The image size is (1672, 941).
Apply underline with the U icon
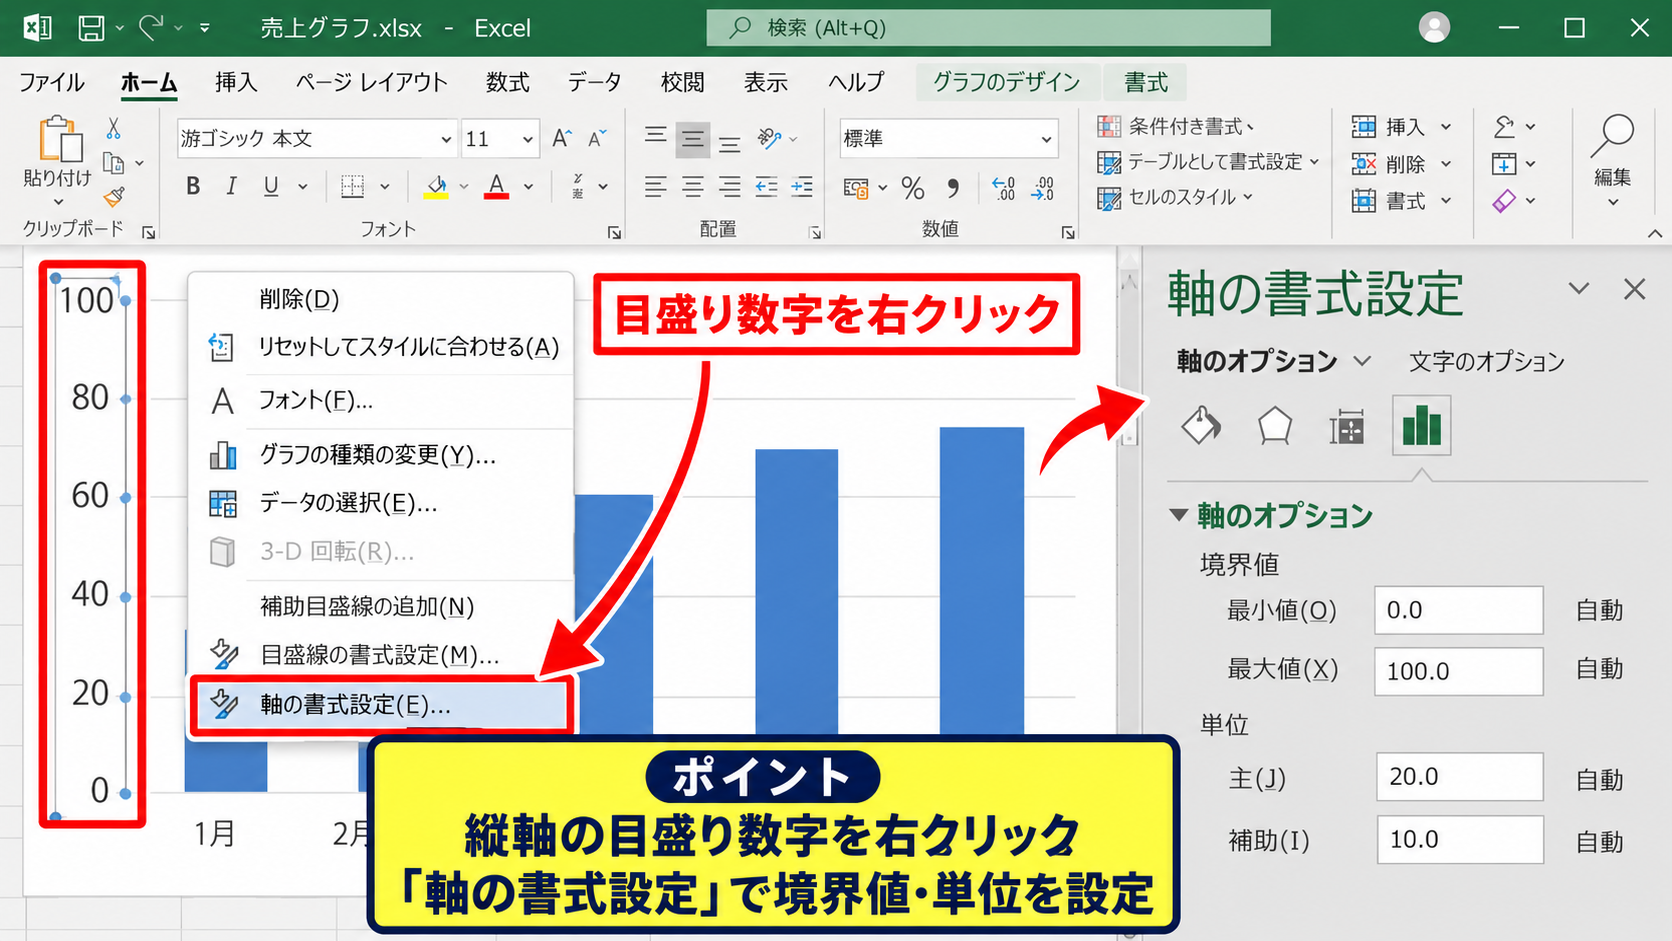(x=270, y=186)
